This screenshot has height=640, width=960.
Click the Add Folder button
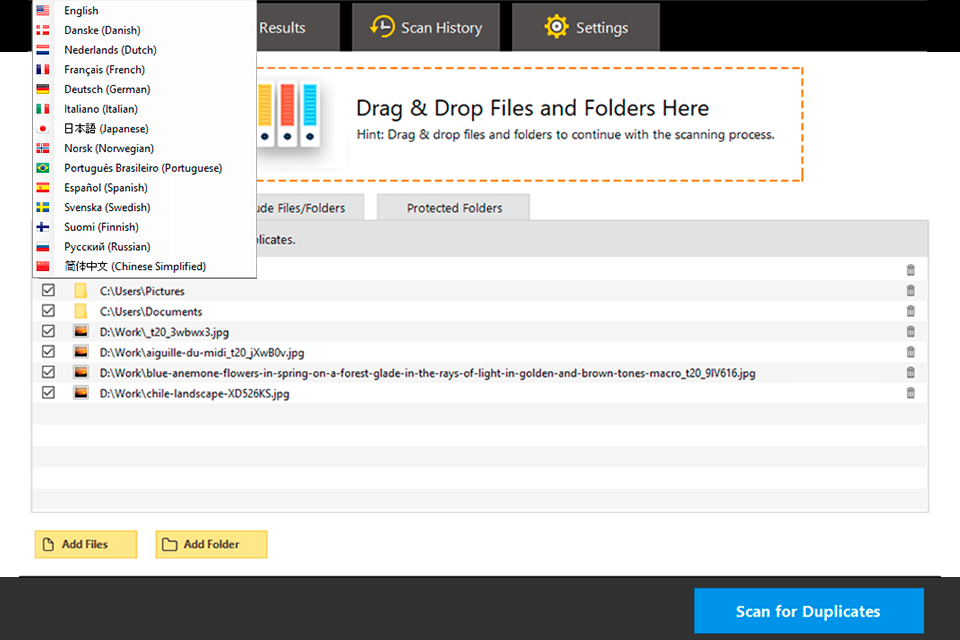pos(211,544)
